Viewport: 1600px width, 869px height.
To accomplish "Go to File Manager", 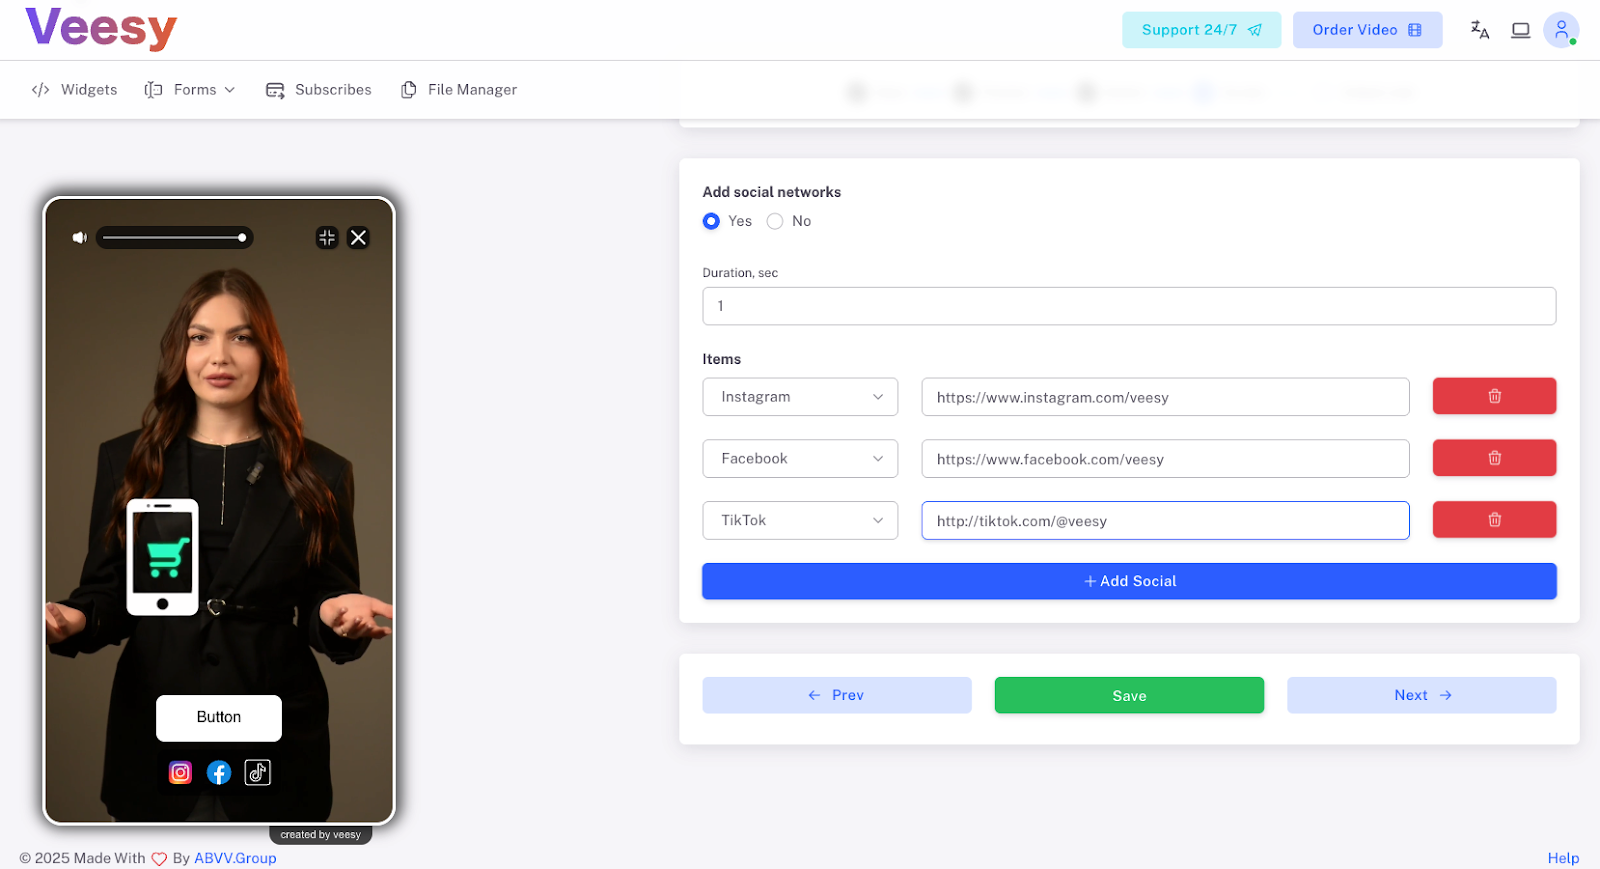I will 459,90.
